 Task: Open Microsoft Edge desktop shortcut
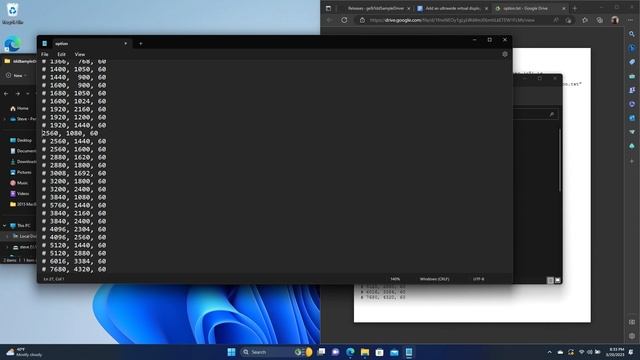pos(12,44)
